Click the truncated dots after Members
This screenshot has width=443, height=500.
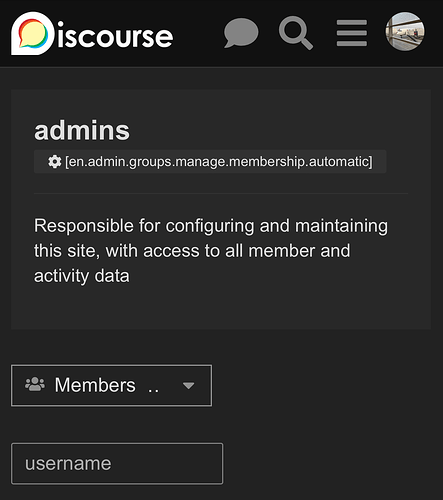[153, 390]
